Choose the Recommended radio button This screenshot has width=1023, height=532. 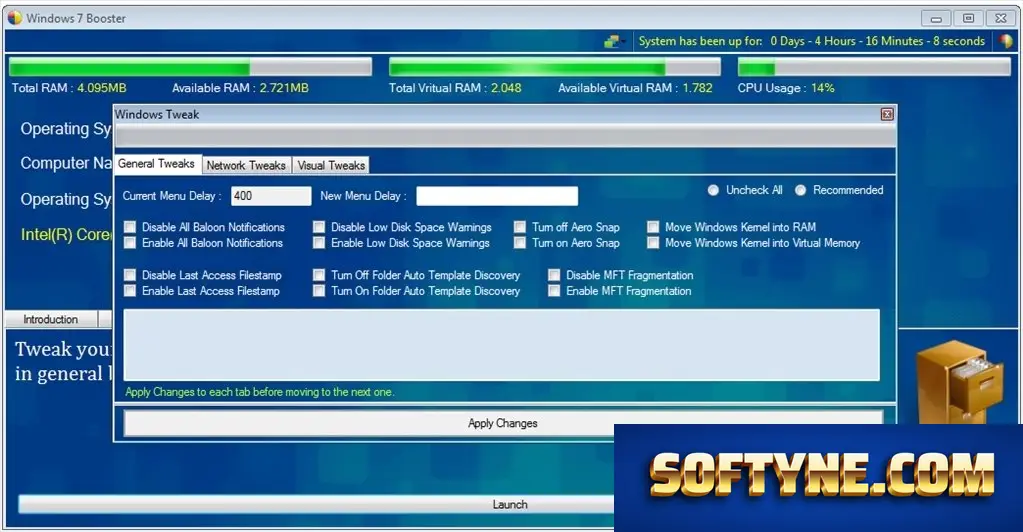click(801, 190)
